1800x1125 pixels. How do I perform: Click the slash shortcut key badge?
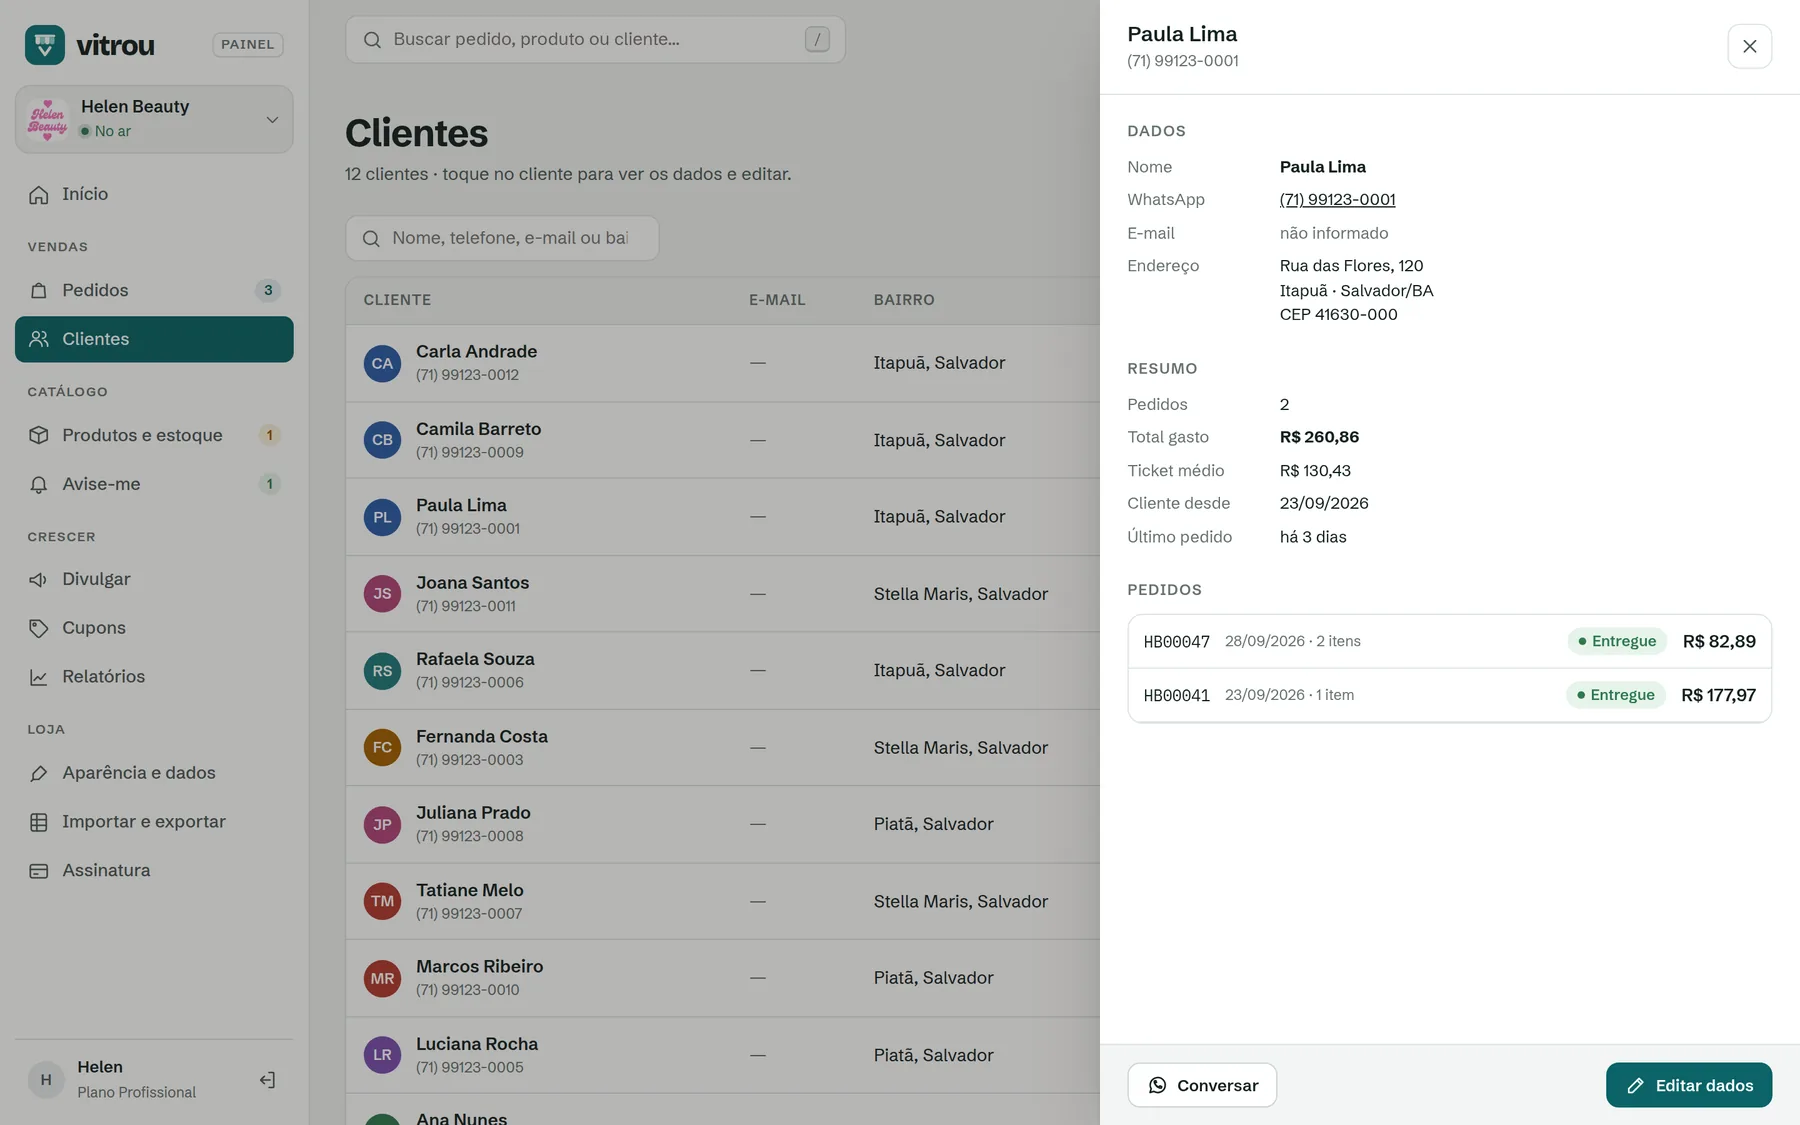click(x=817, y=39)
